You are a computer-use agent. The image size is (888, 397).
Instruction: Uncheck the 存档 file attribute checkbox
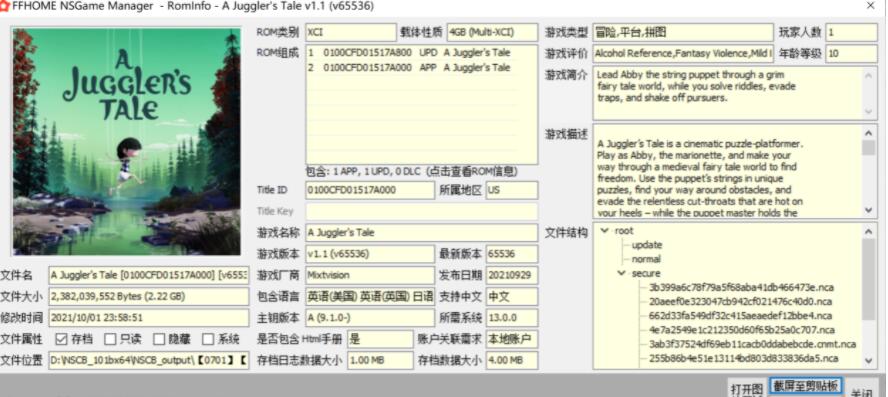62,339
